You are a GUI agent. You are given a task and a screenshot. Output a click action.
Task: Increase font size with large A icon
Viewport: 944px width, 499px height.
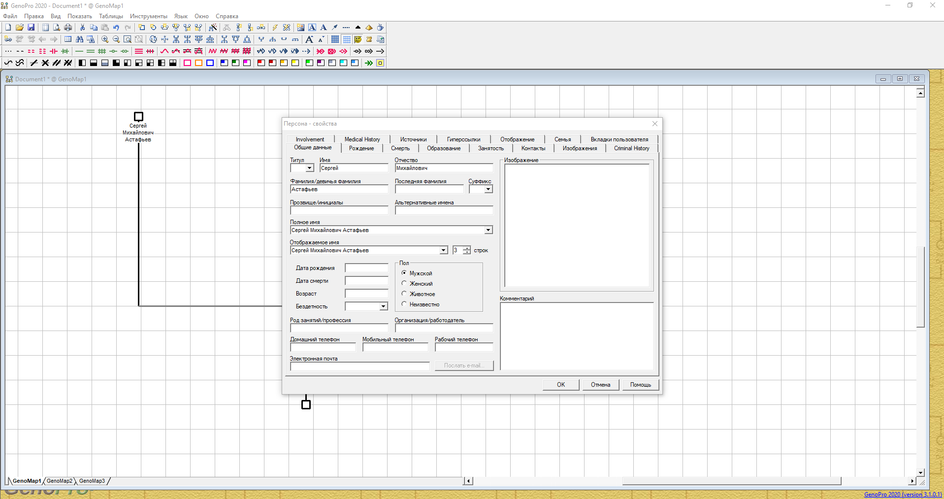pyautogui.click(x=309, y=39)
